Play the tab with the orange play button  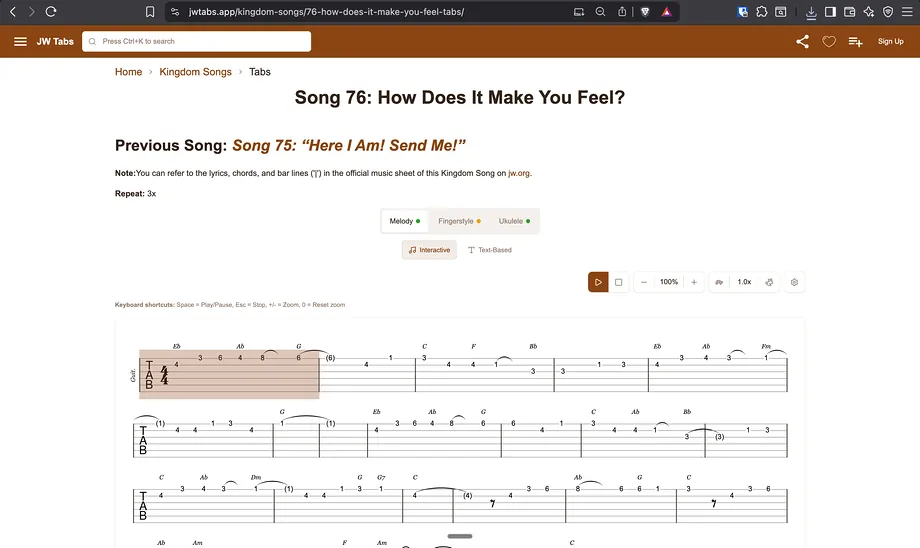(x=598, y=282)
